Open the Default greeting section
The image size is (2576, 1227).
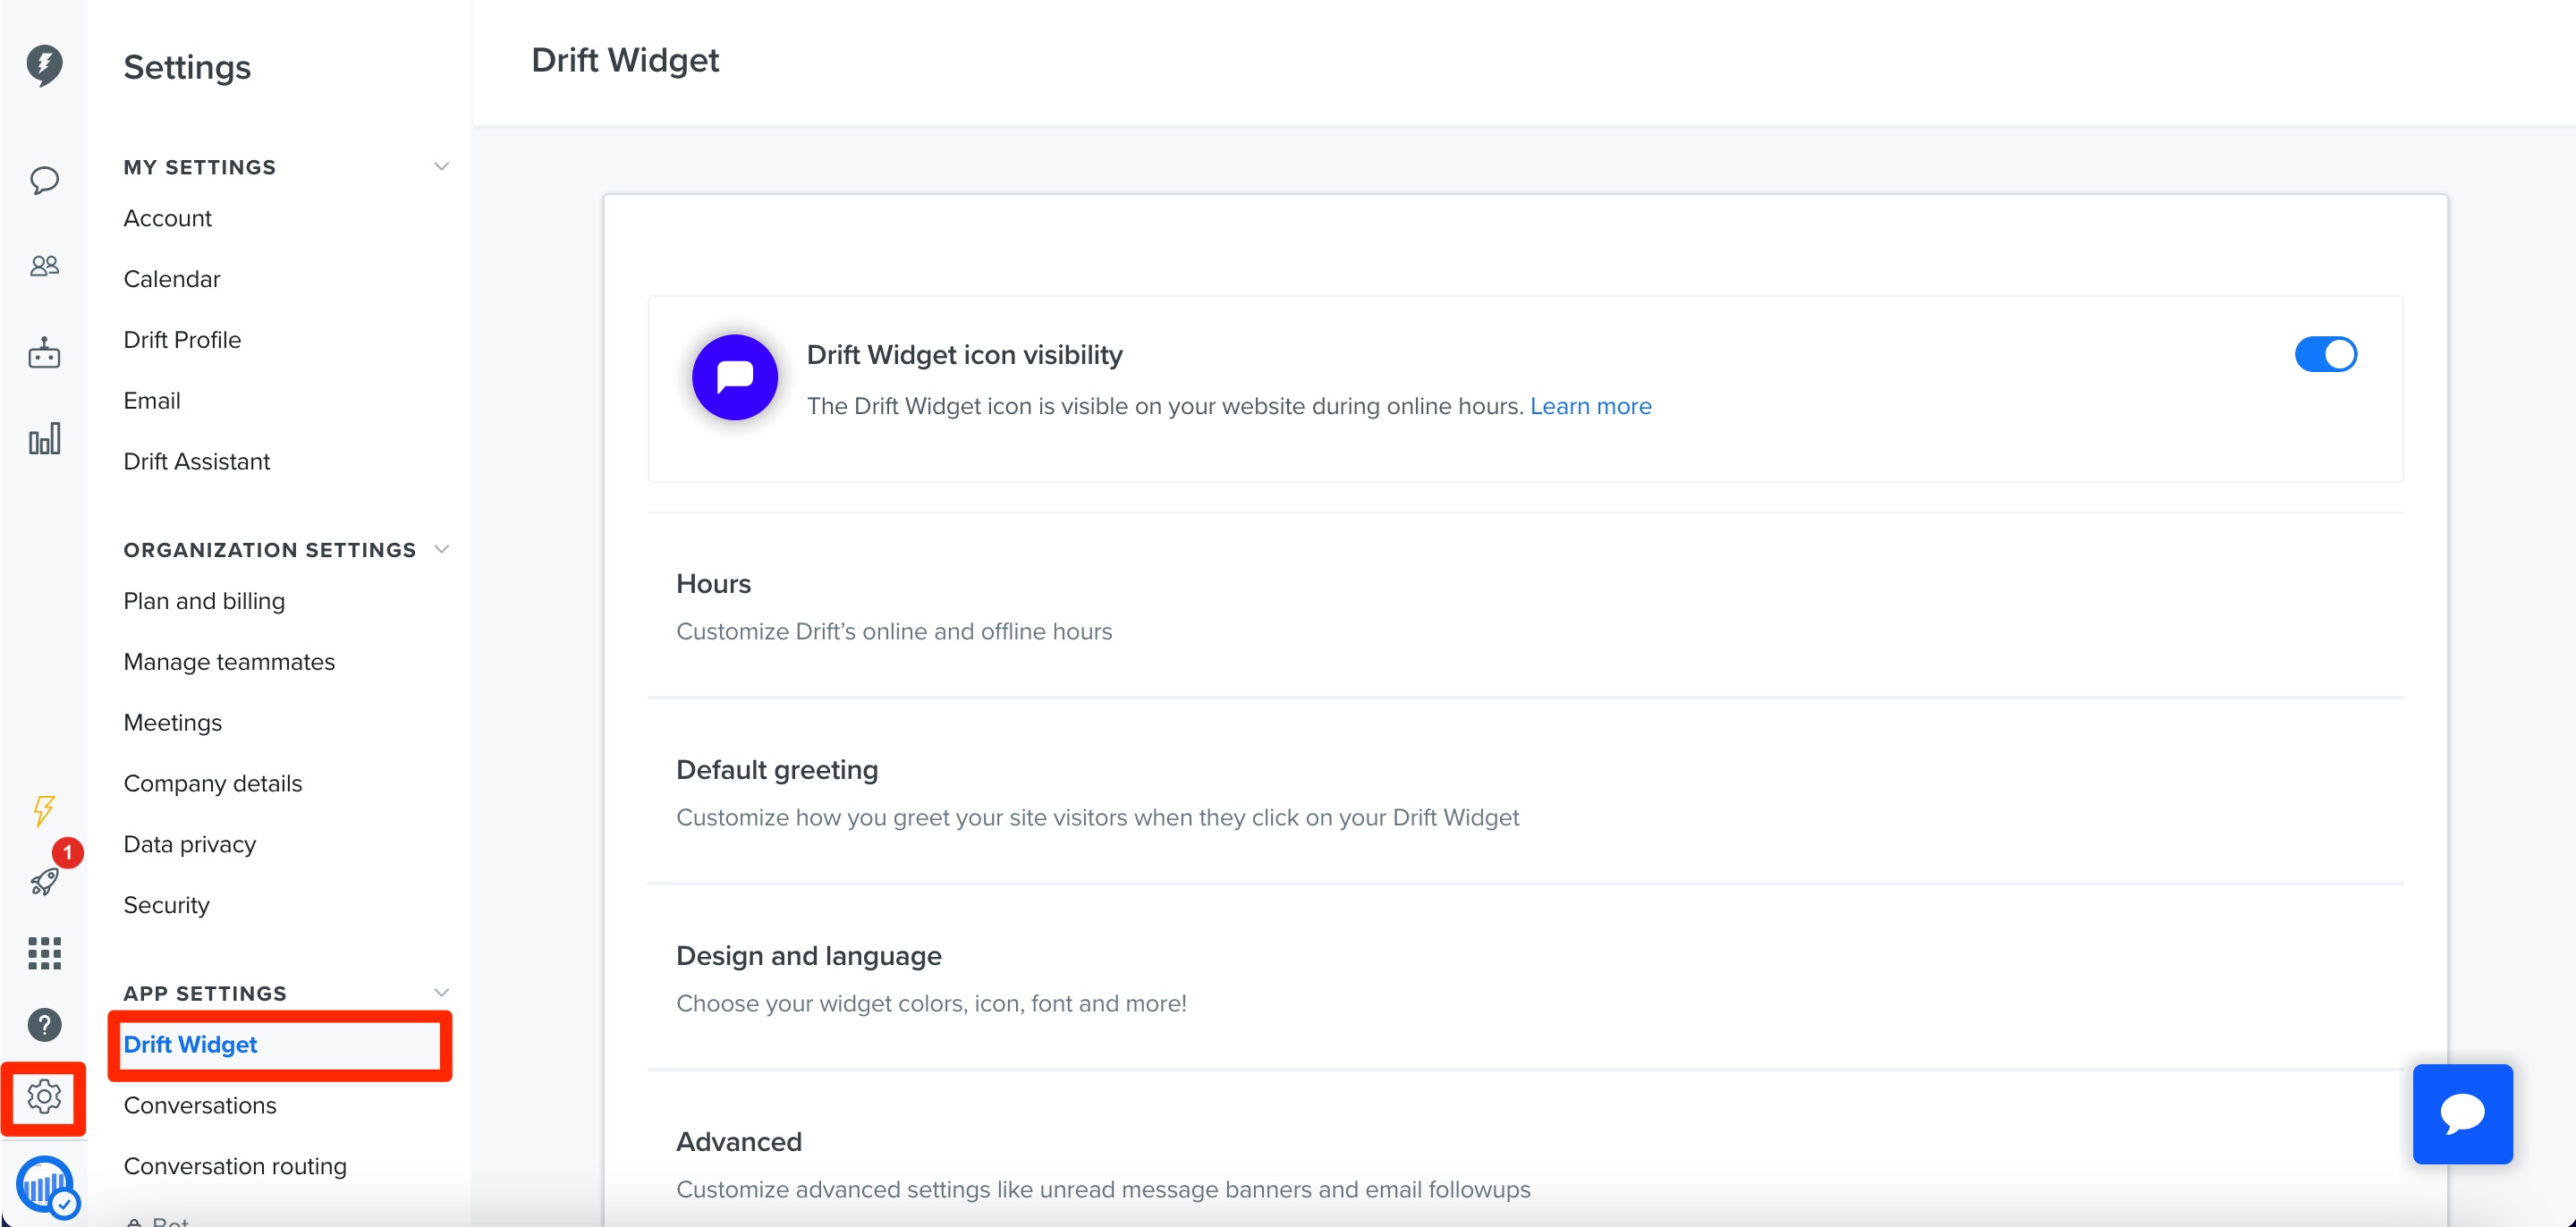(x=1525, y=792)
